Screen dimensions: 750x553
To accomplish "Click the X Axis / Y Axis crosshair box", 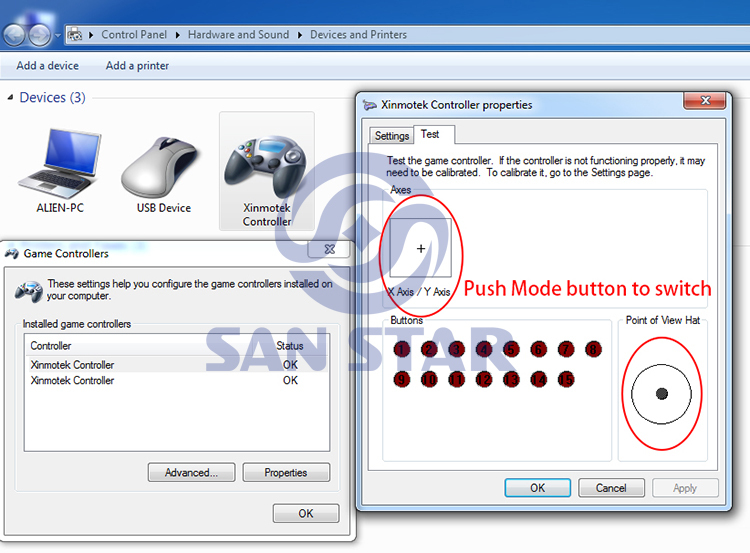I will pos(420,248).
